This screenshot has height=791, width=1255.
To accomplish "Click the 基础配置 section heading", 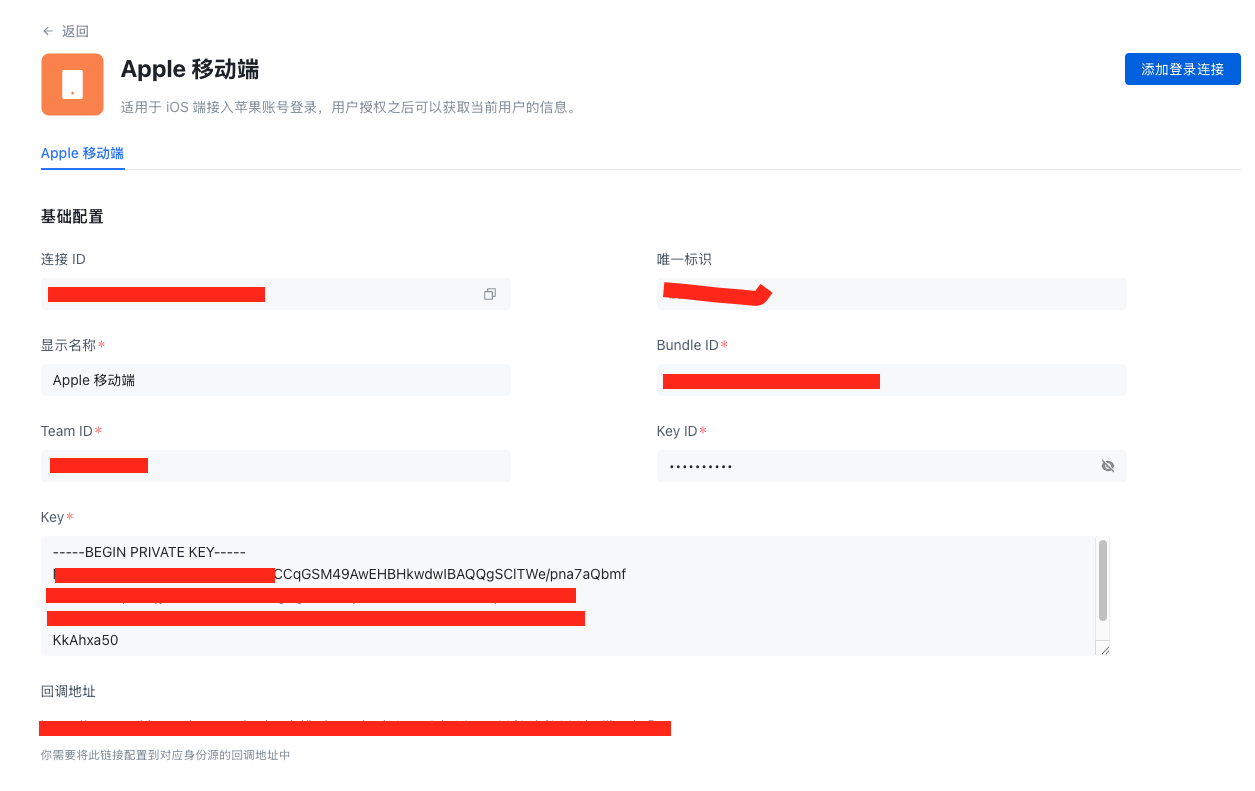I will tap(72, 216).
